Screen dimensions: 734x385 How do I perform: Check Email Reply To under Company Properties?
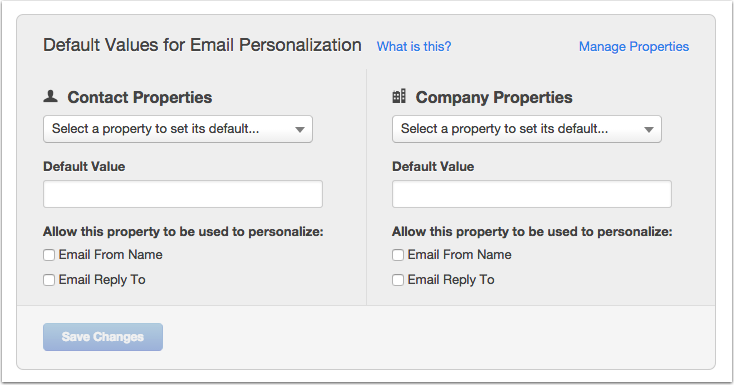[x=398, y=280]
